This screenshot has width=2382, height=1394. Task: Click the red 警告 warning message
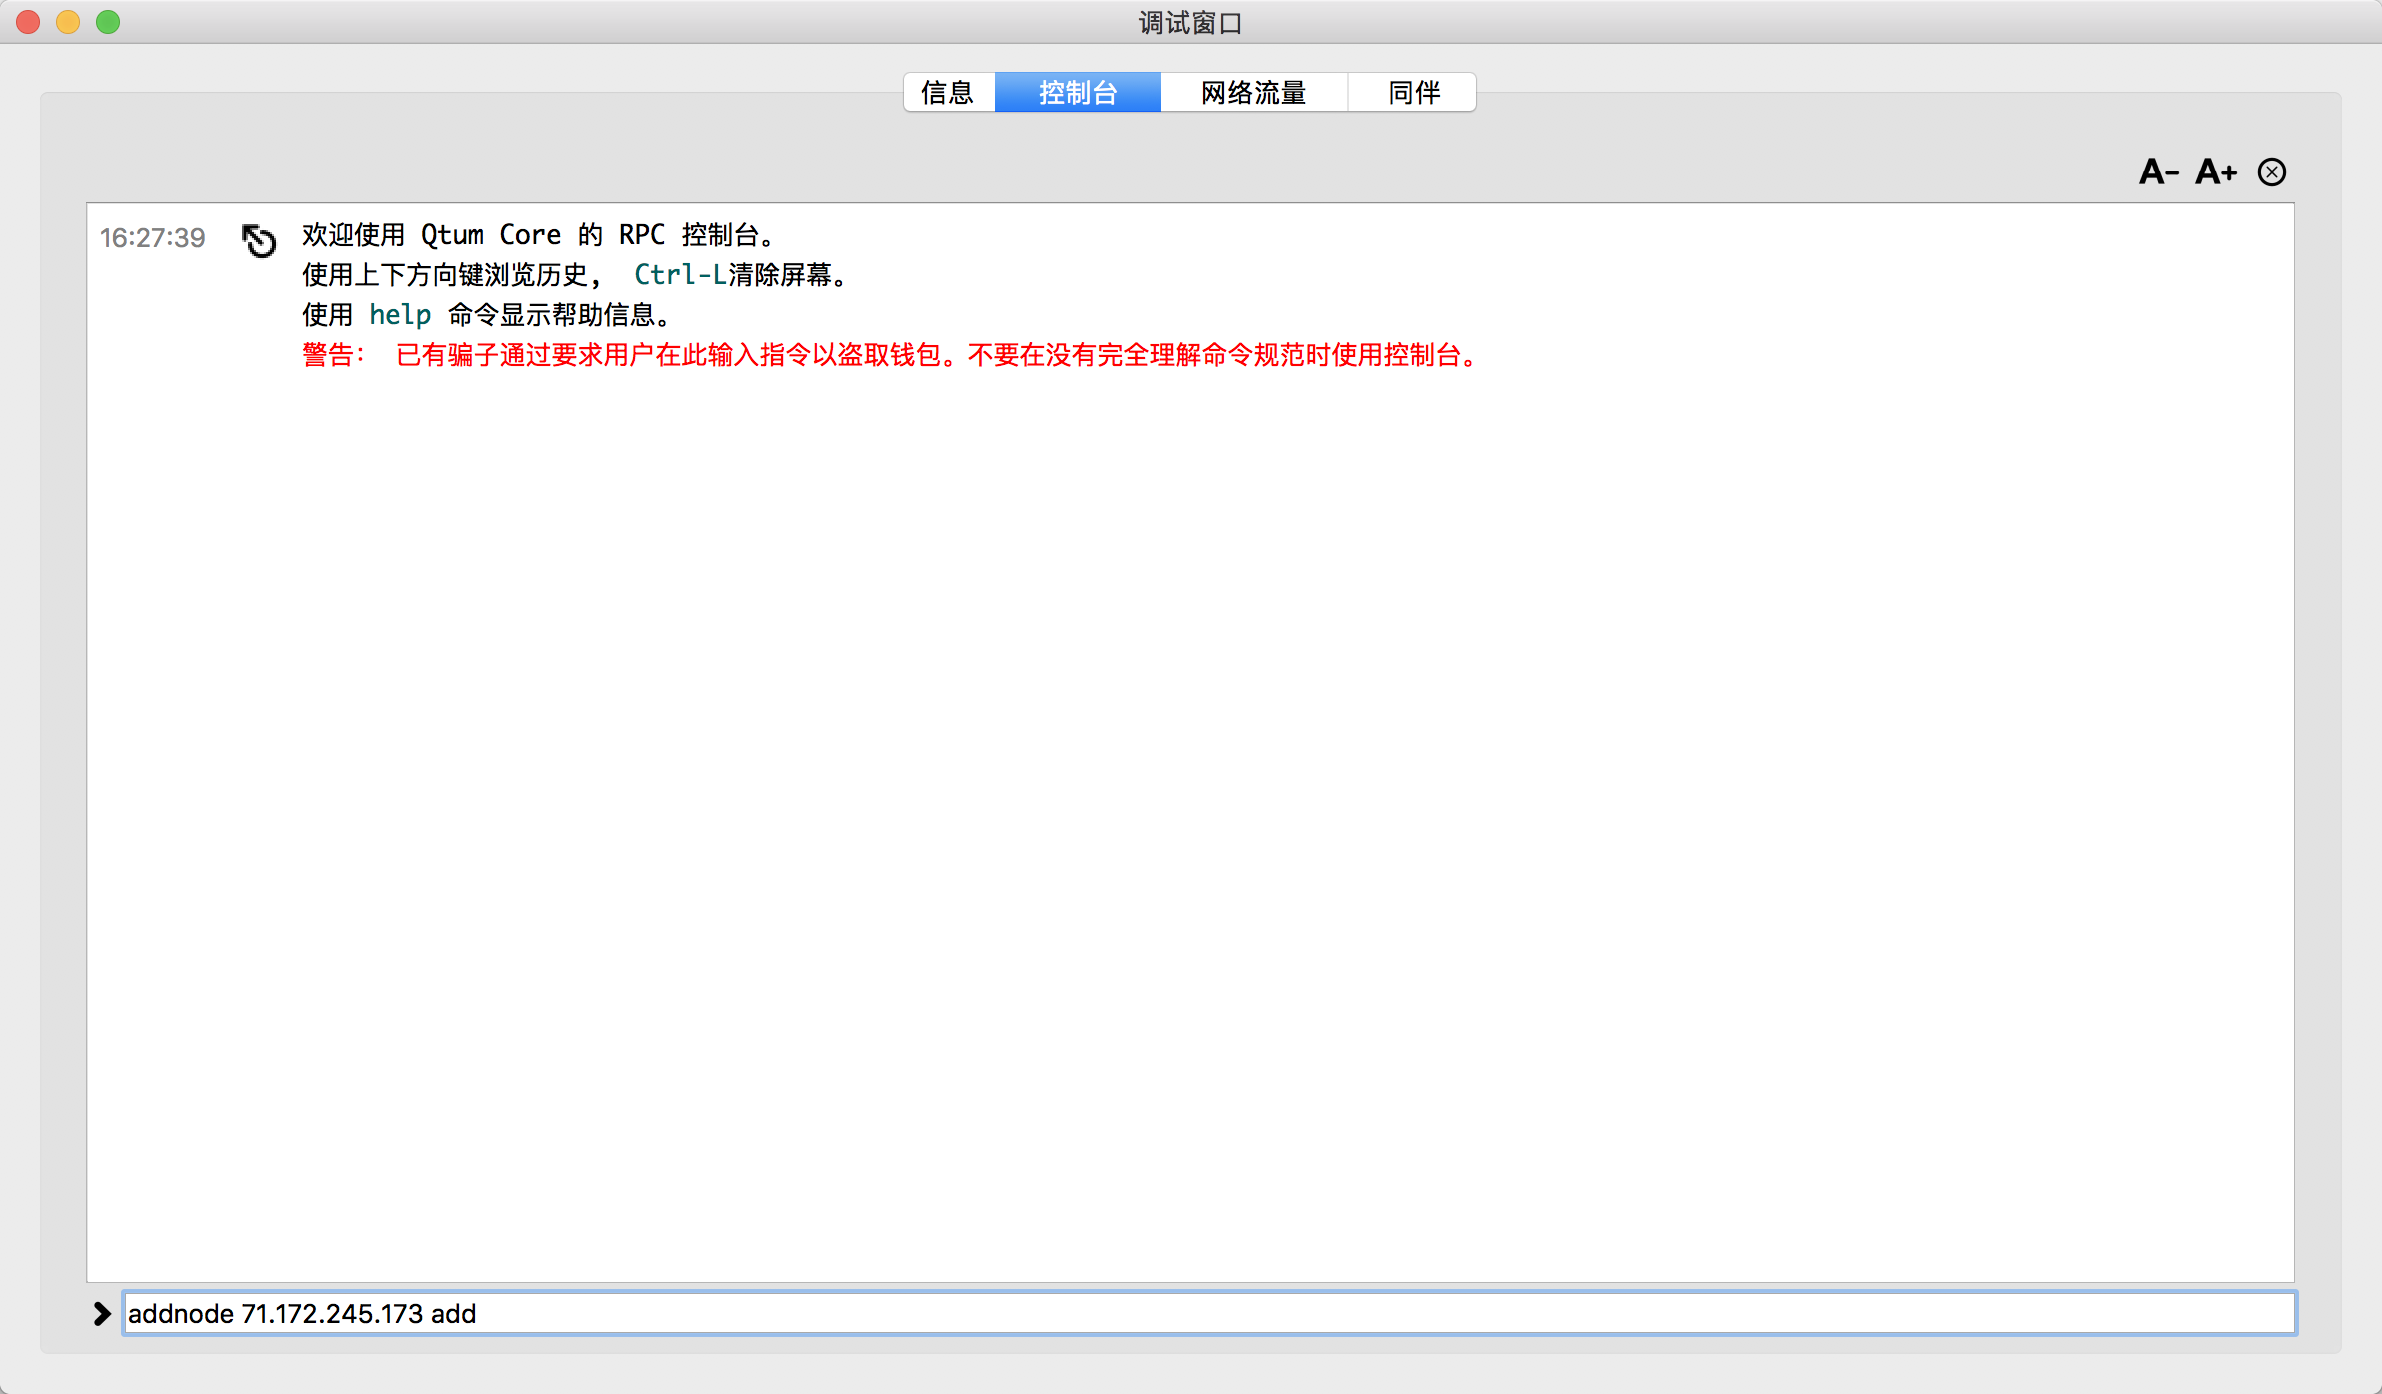point(890,355)
